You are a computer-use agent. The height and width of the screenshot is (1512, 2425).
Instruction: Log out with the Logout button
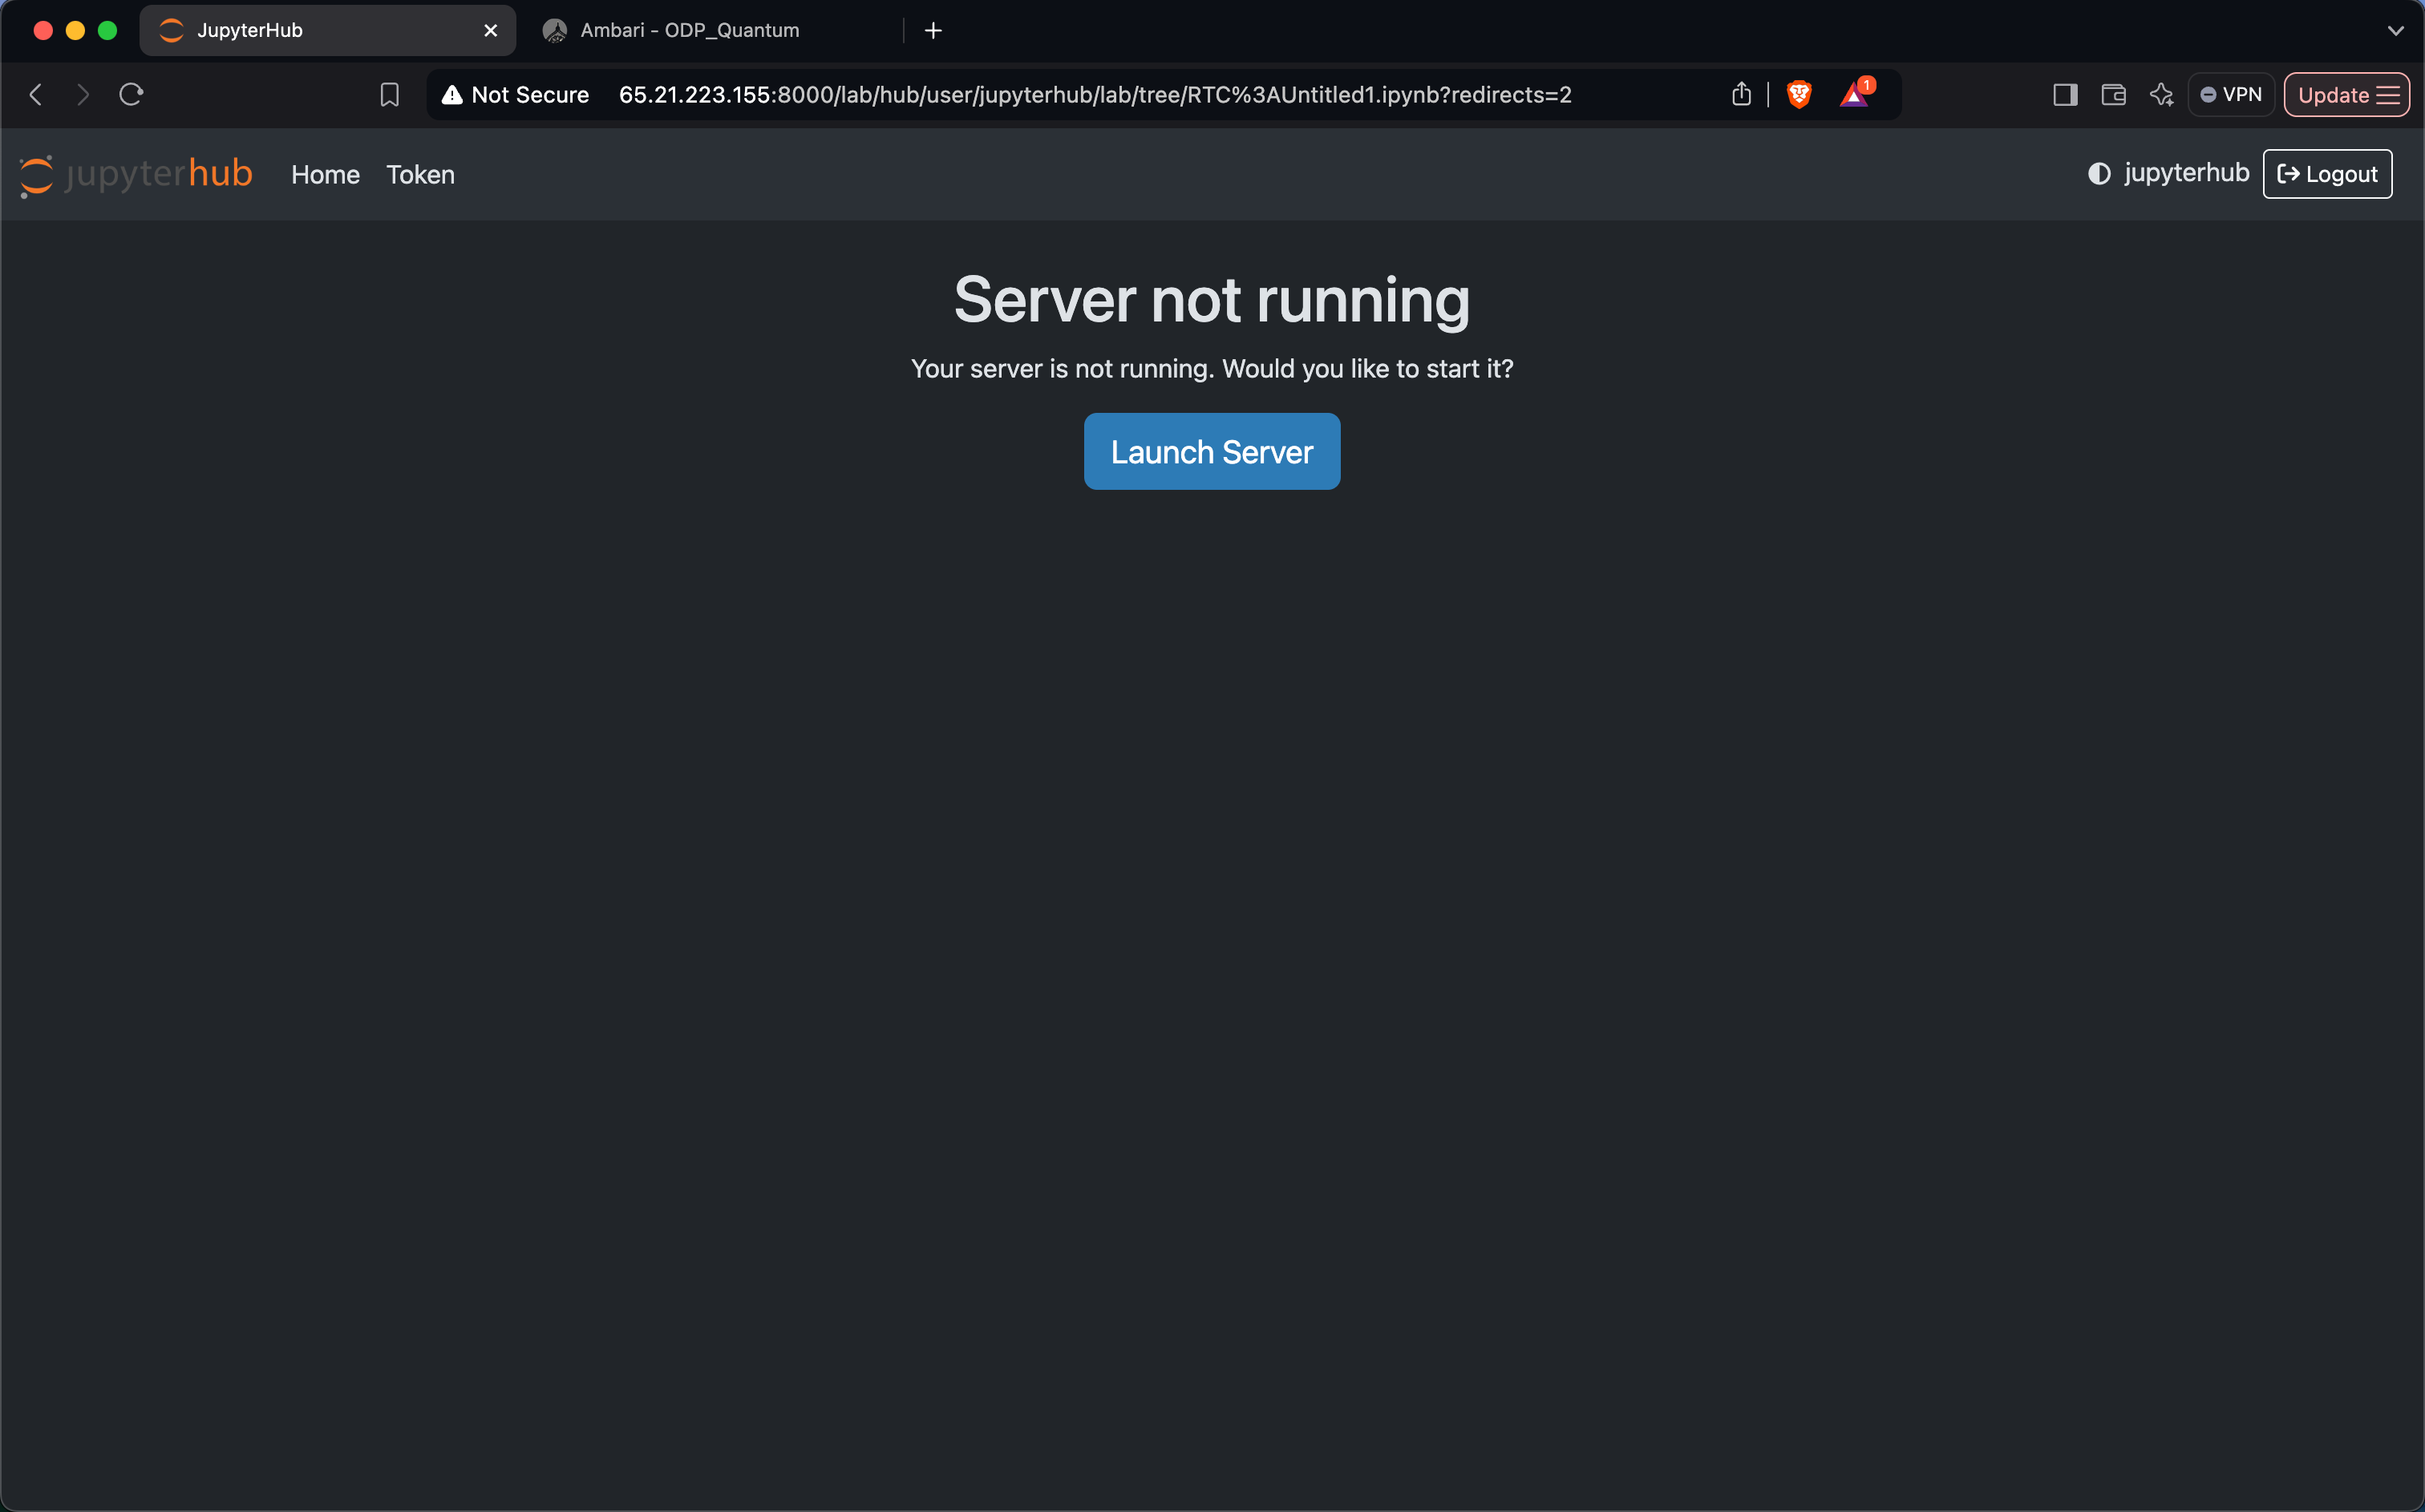(x=2327, y=174)
